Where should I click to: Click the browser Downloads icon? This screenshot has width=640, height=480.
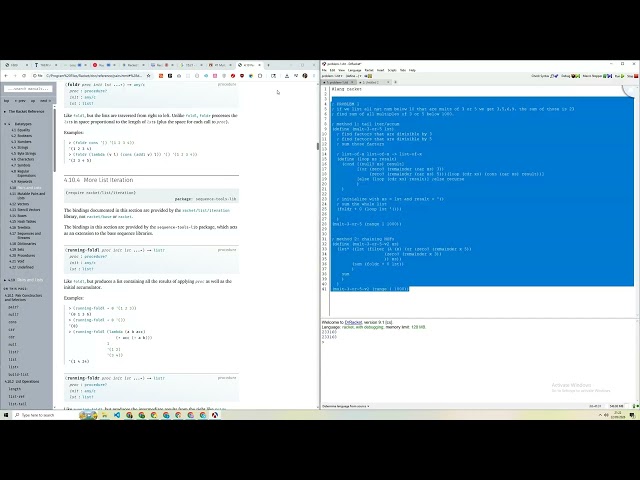287,76
